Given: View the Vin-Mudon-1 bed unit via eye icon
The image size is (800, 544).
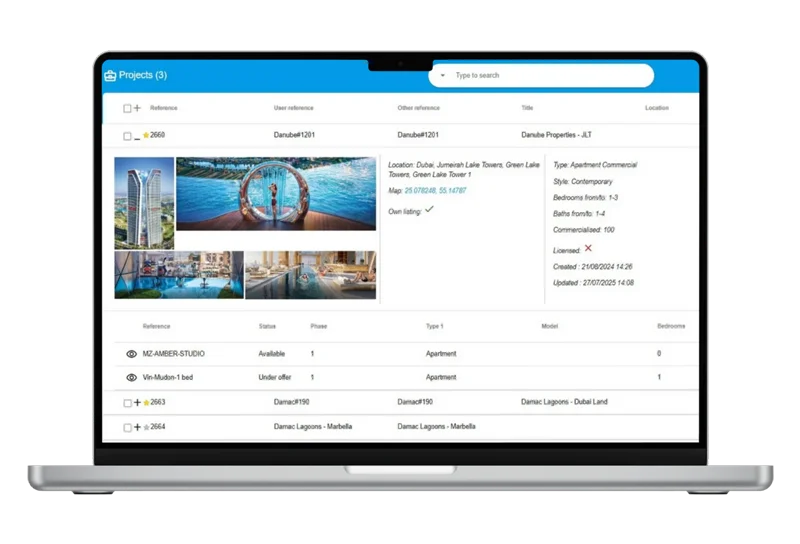Looking at the screenshot, I should tap(131, 377).
